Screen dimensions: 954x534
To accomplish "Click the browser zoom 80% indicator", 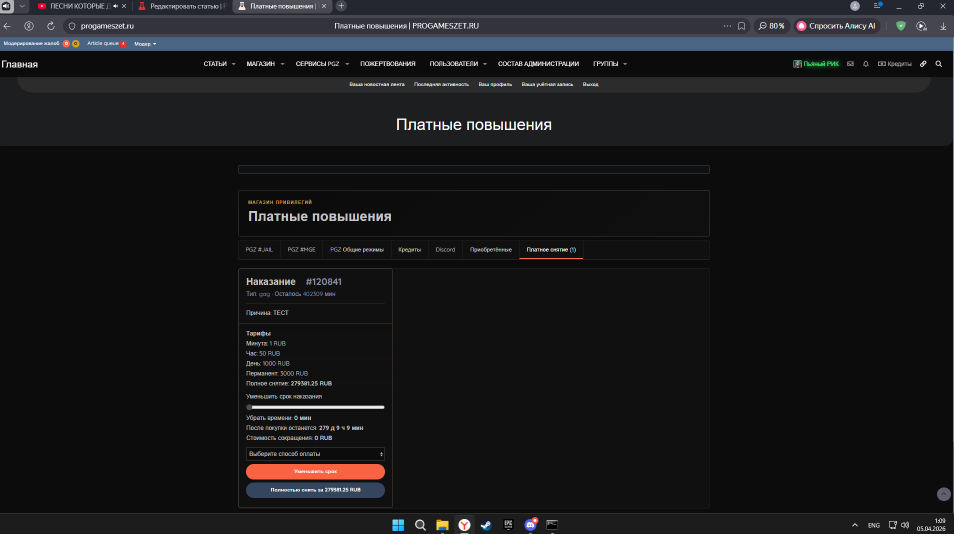I will (x=771, y=26).
